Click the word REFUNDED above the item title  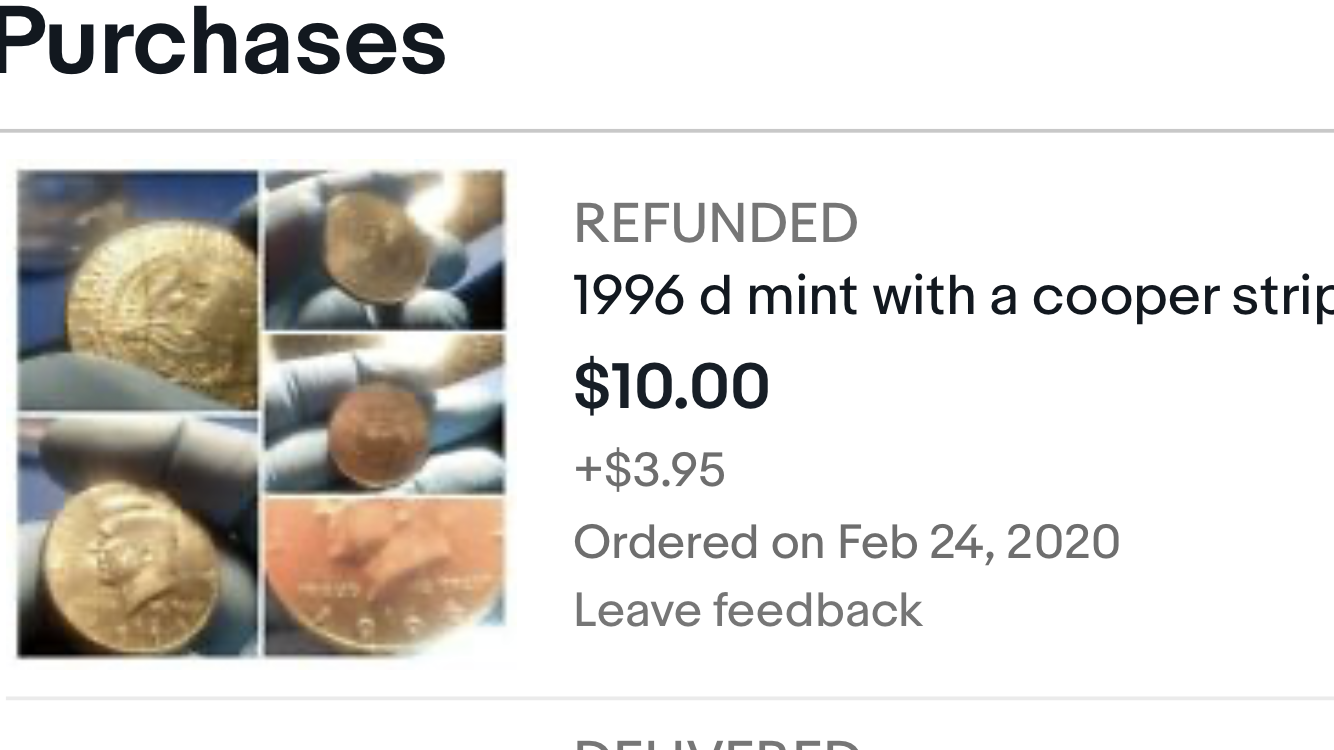(715, 223)
